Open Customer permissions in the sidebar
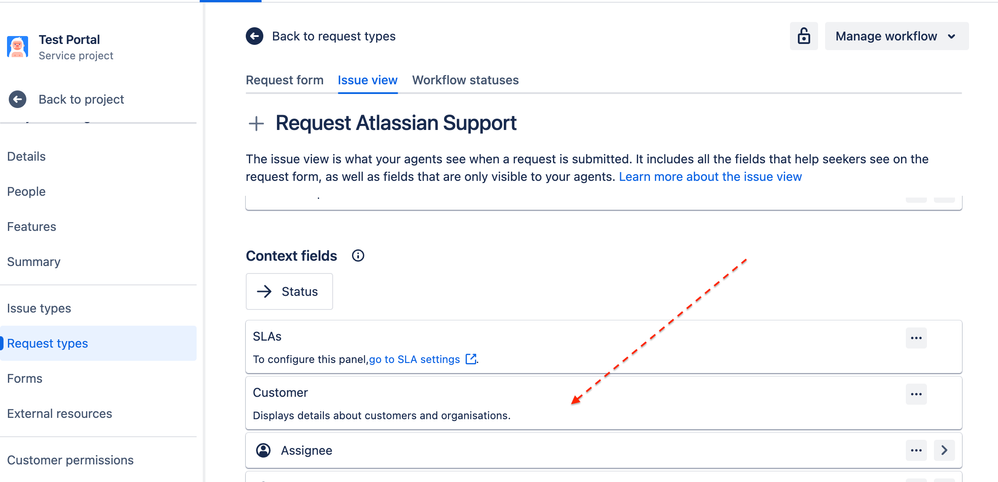This screenshot has height=482, width=998. pos(70,460)
